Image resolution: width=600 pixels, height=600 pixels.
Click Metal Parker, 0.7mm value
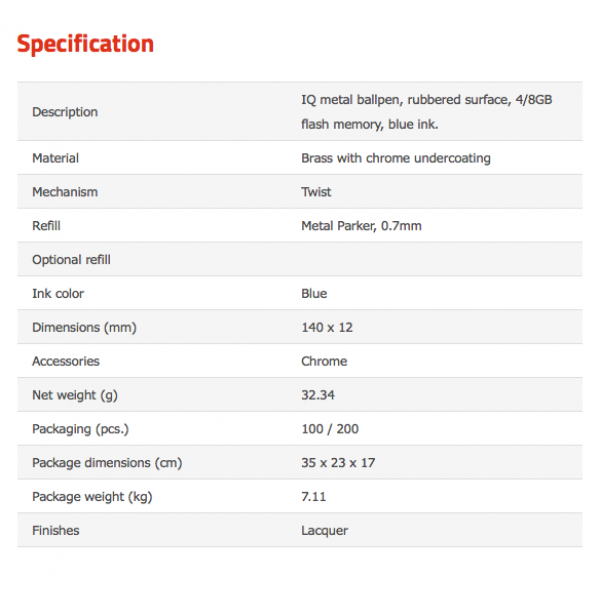pyautogui.click(x=361, y=226)
